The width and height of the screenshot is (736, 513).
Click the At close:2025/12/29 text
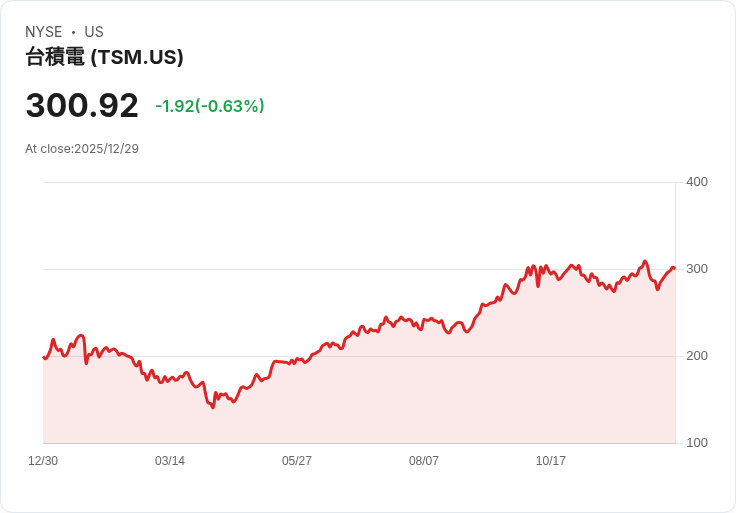(82, 149)
